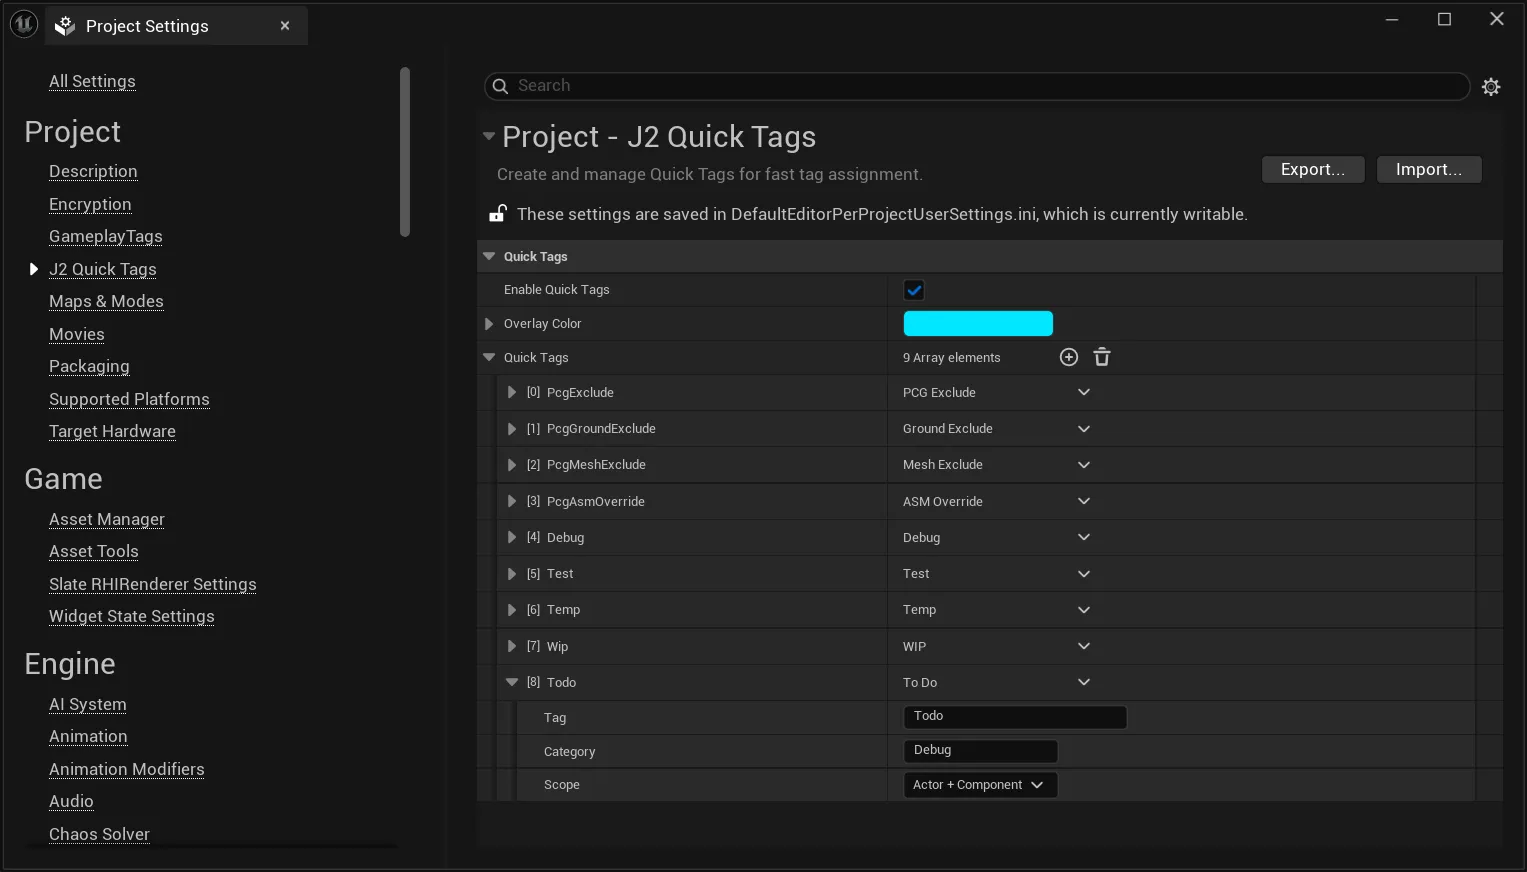Select J2 Quick Tags in sidebar

(103, 269)
